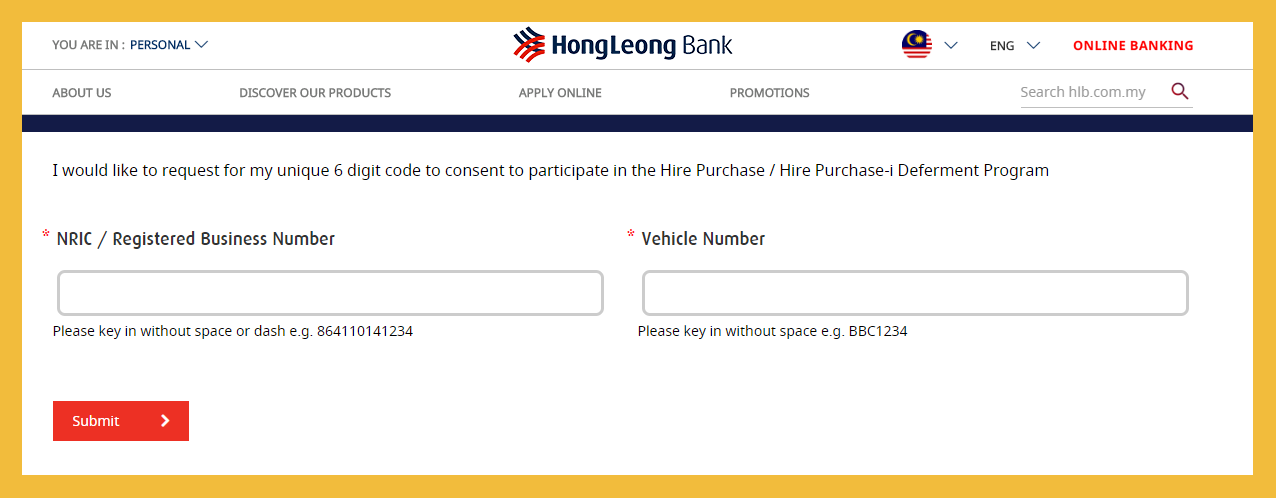Click the arrow icon on Submit button
Image resolution: width=1276 pixels, height=498 pixels.
165,421
